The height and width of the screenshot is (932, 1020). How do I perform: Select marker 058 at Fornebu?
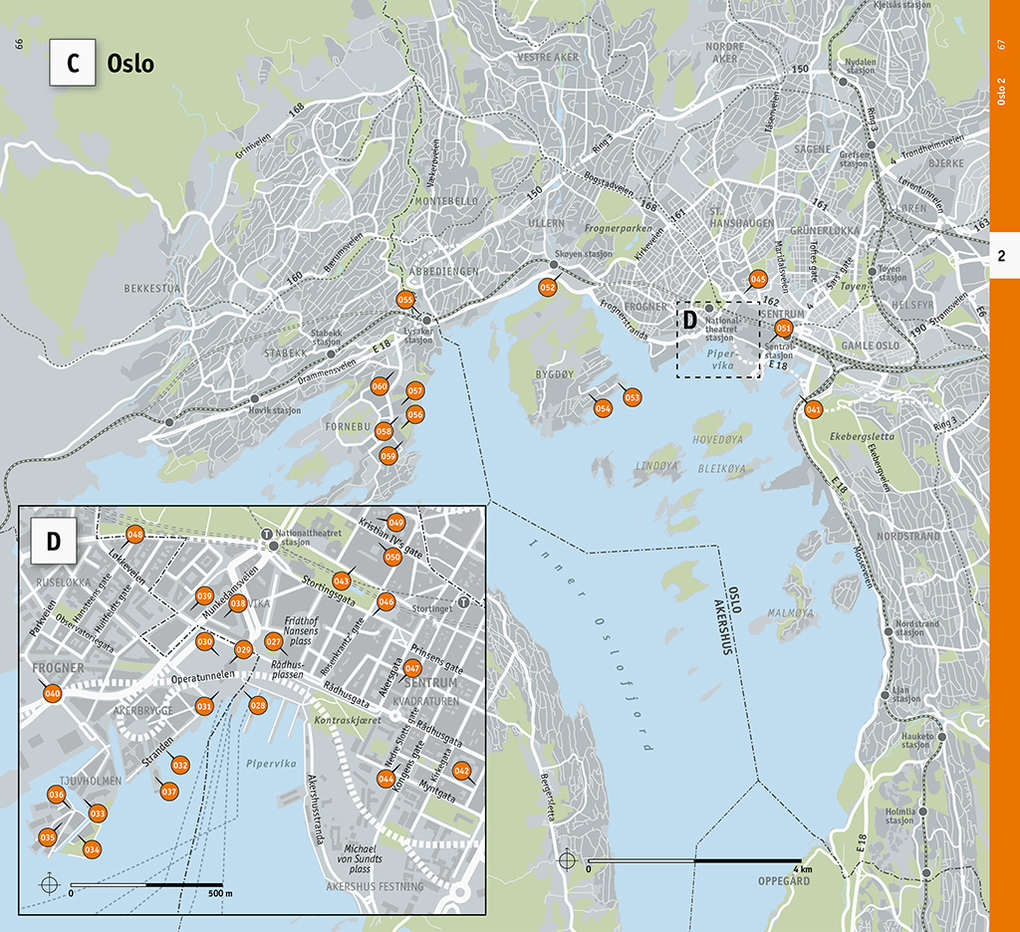click(382, 431)
